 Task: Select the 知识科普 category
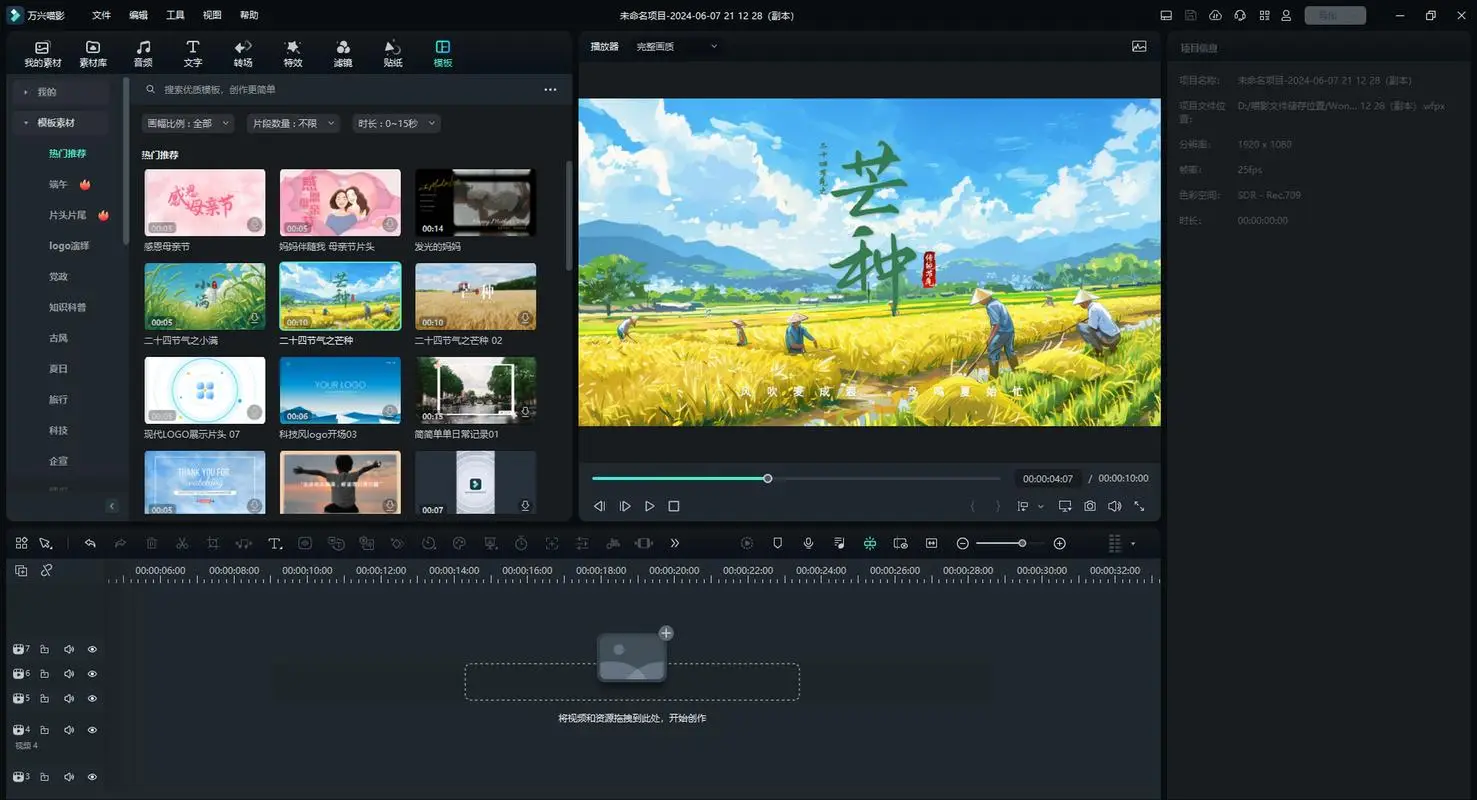(67, 307)
